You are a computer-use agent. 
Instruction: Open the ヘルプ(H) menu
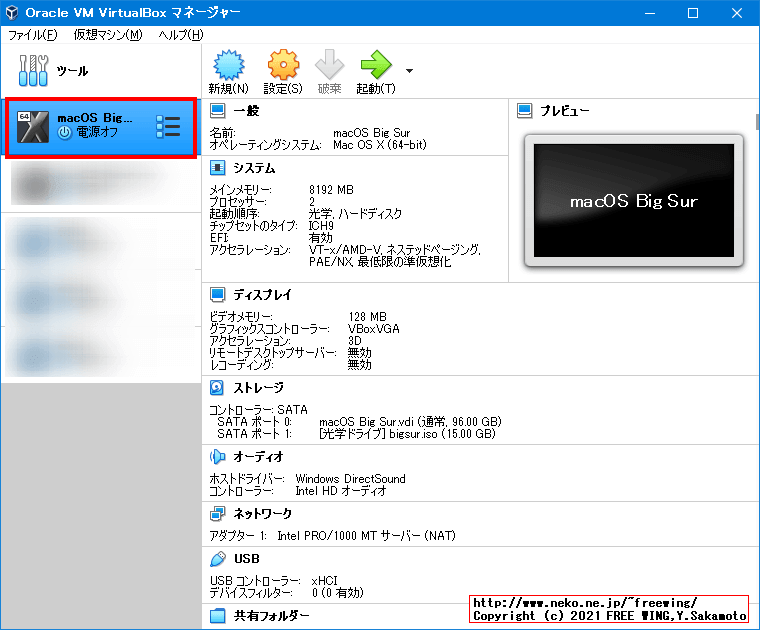coord(181,35)
